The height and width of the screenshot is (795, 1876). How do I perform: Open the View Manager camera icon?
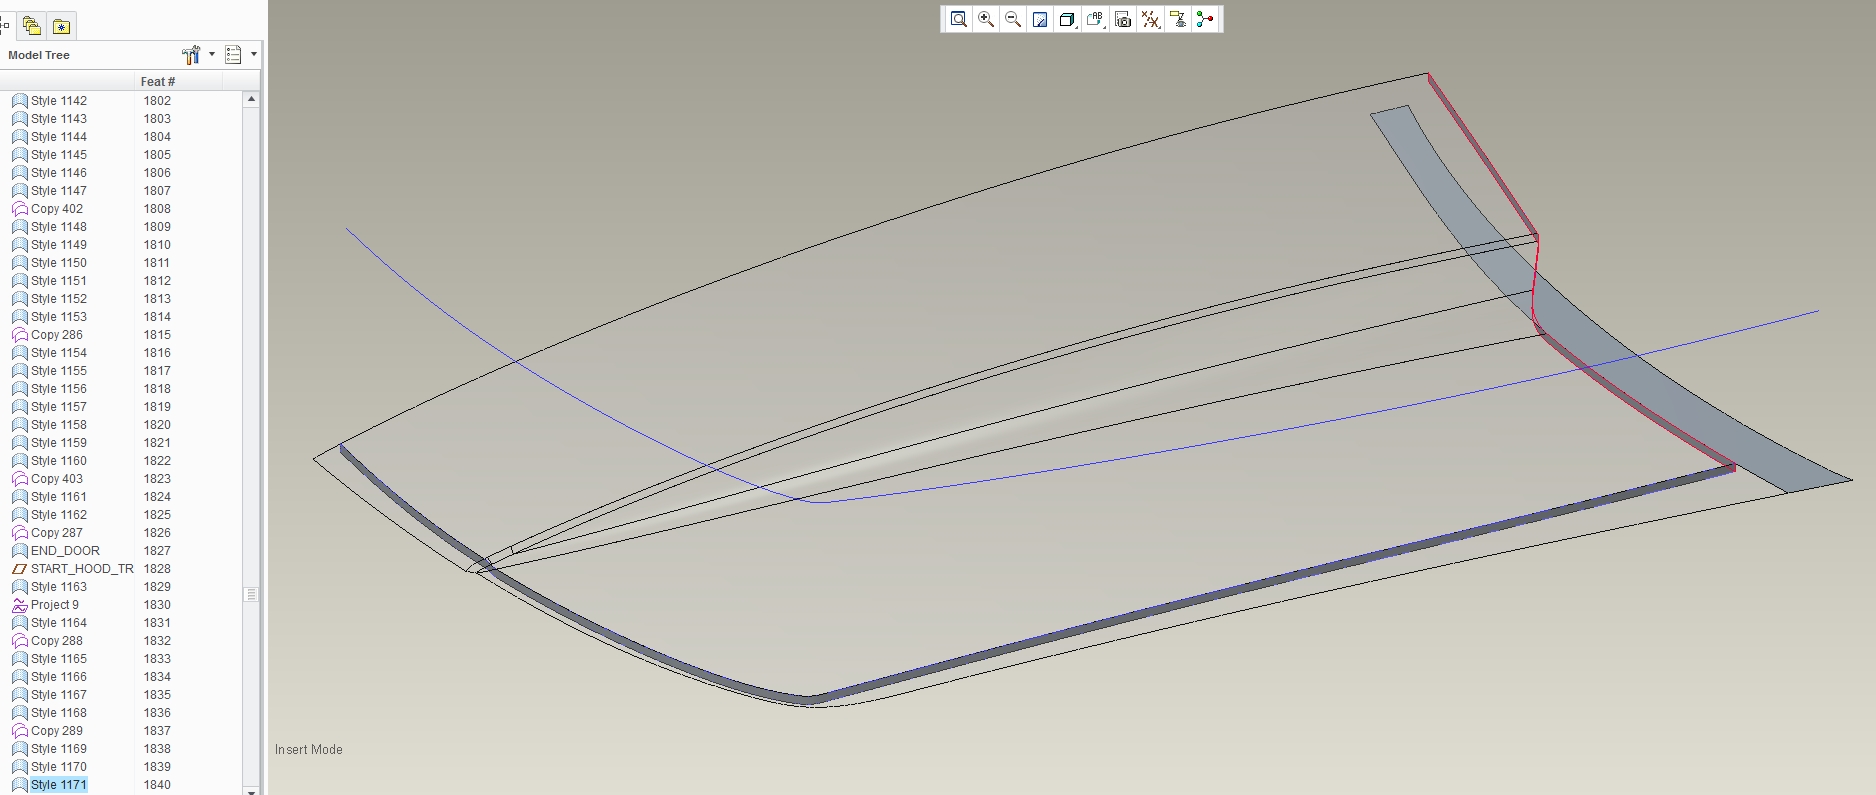pos(1123,19)
